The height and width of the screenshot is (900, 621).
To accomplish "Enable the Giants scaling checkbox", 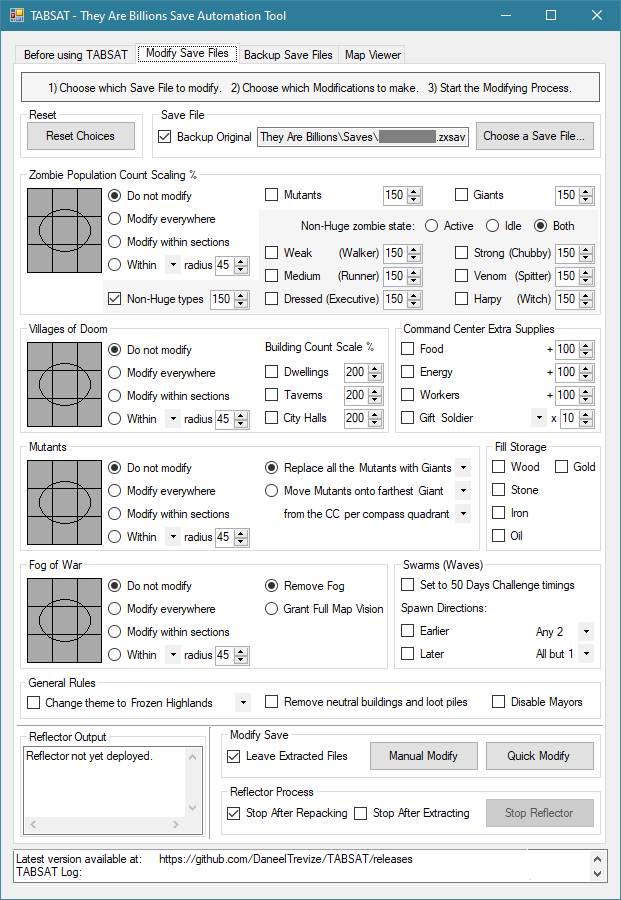I will click(x=461, y=195).
